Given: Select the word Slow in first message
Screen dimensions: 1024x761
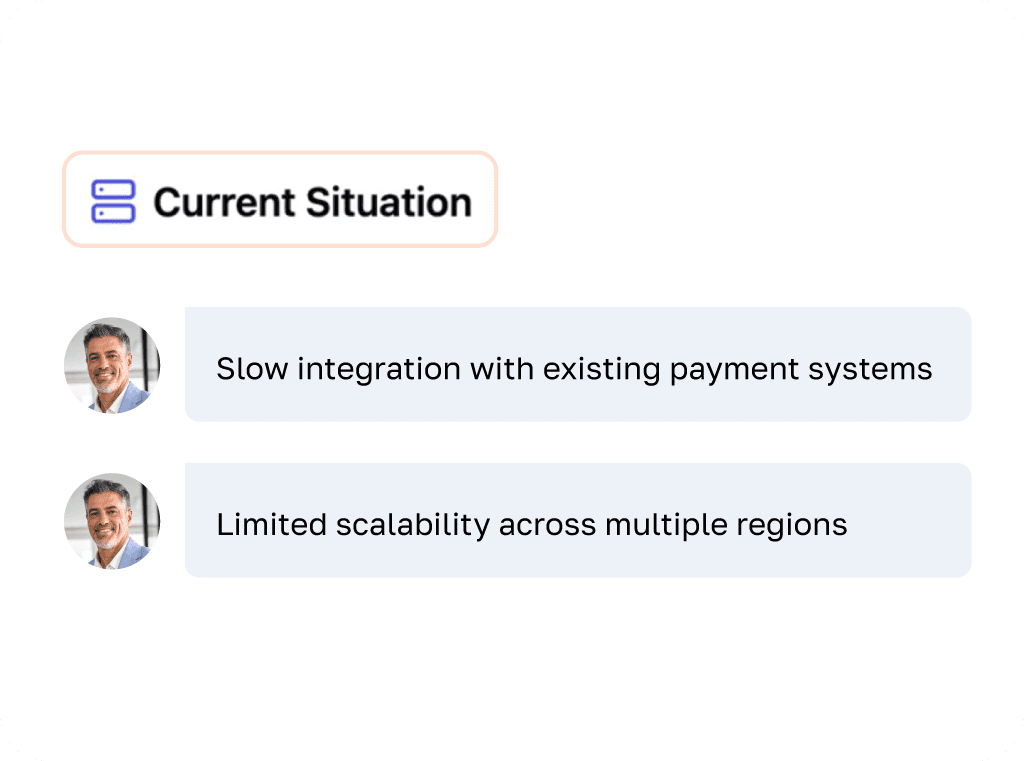Looking at the screenshot, I should pyautogui.click(x=252, y=369).
